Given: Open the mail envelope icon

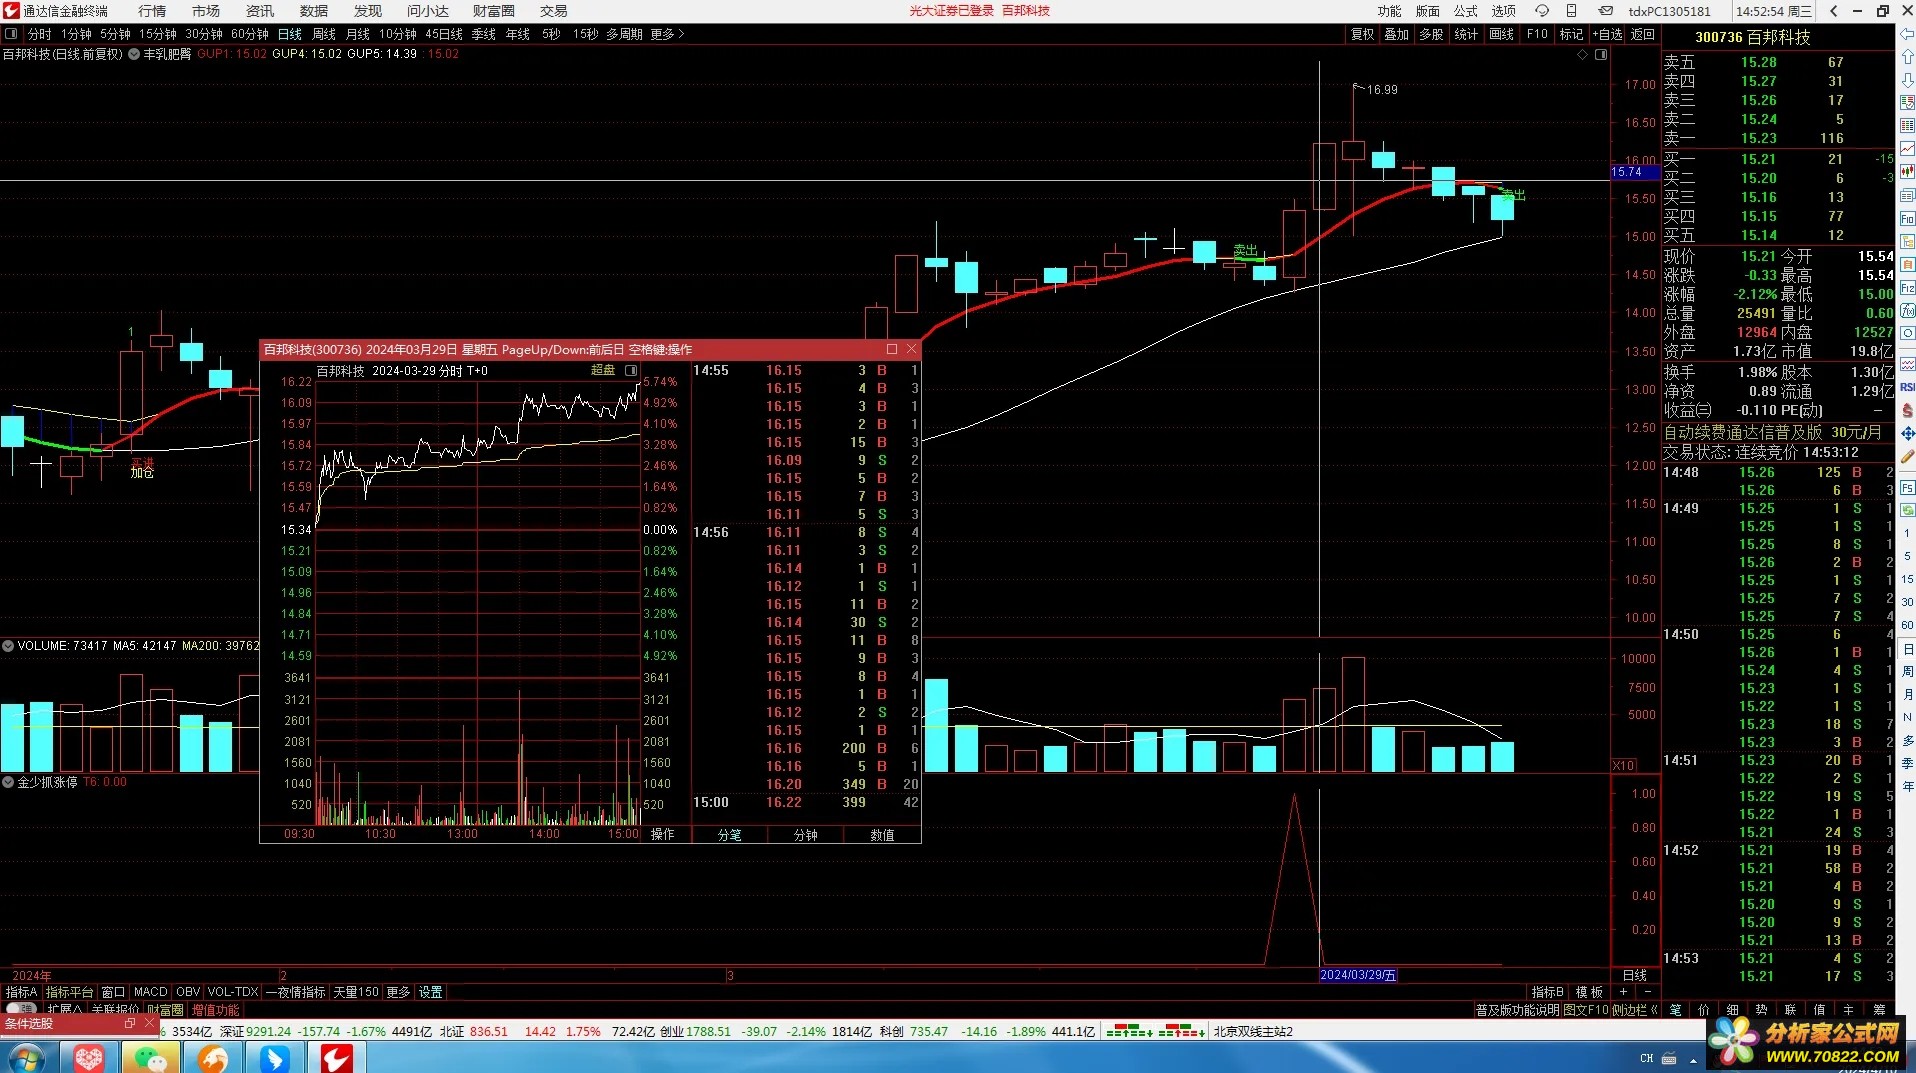Looking at the screenshot, I should point(1605,11).
